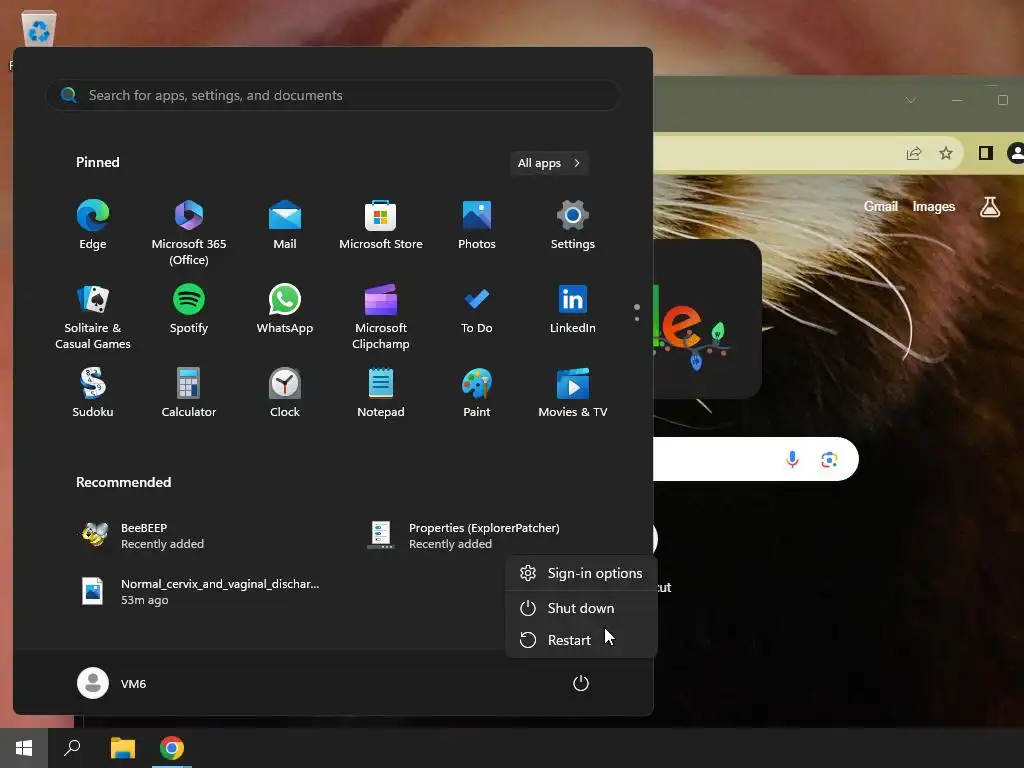Open taskbar Search magnifier
Image resolution: width=1024 pixels, height=768 pixels.
(72, 748)
